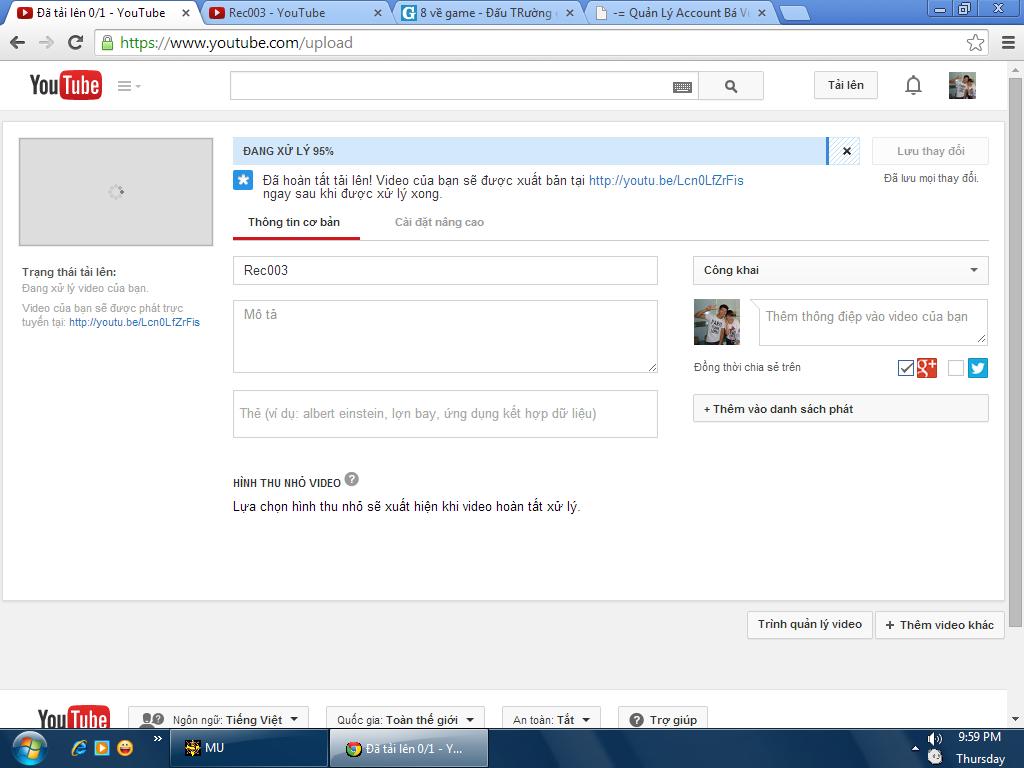This screenshot has height=768, width=1024.
Task: Close the 8 vê game tab
Action: coord(569,13)
